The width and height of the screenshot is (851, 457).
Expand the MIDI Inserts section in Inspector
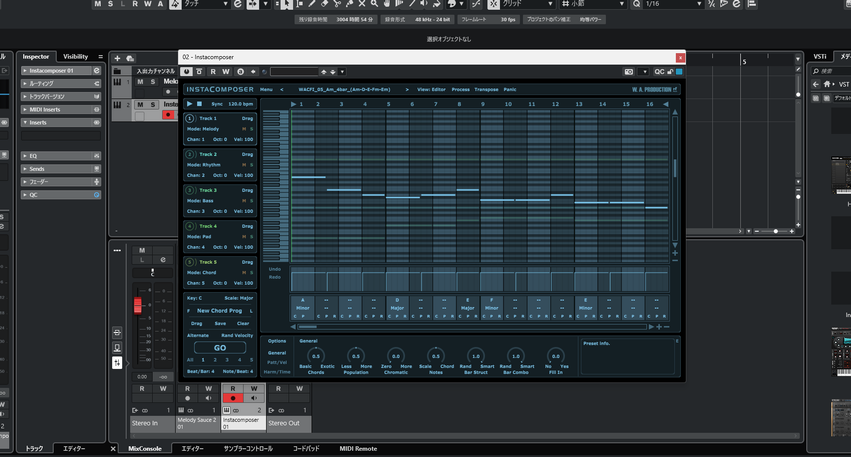(60, 110)
